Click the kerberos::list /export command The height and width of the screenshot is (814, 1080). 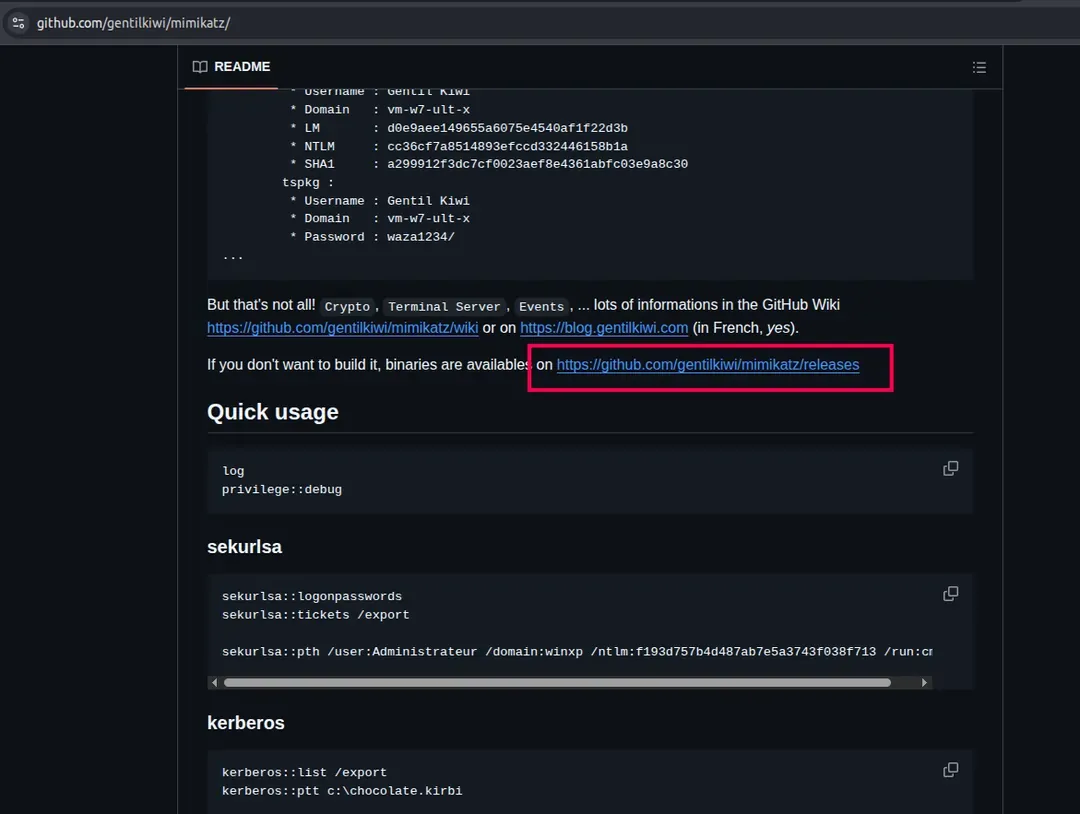click(304, 773)
